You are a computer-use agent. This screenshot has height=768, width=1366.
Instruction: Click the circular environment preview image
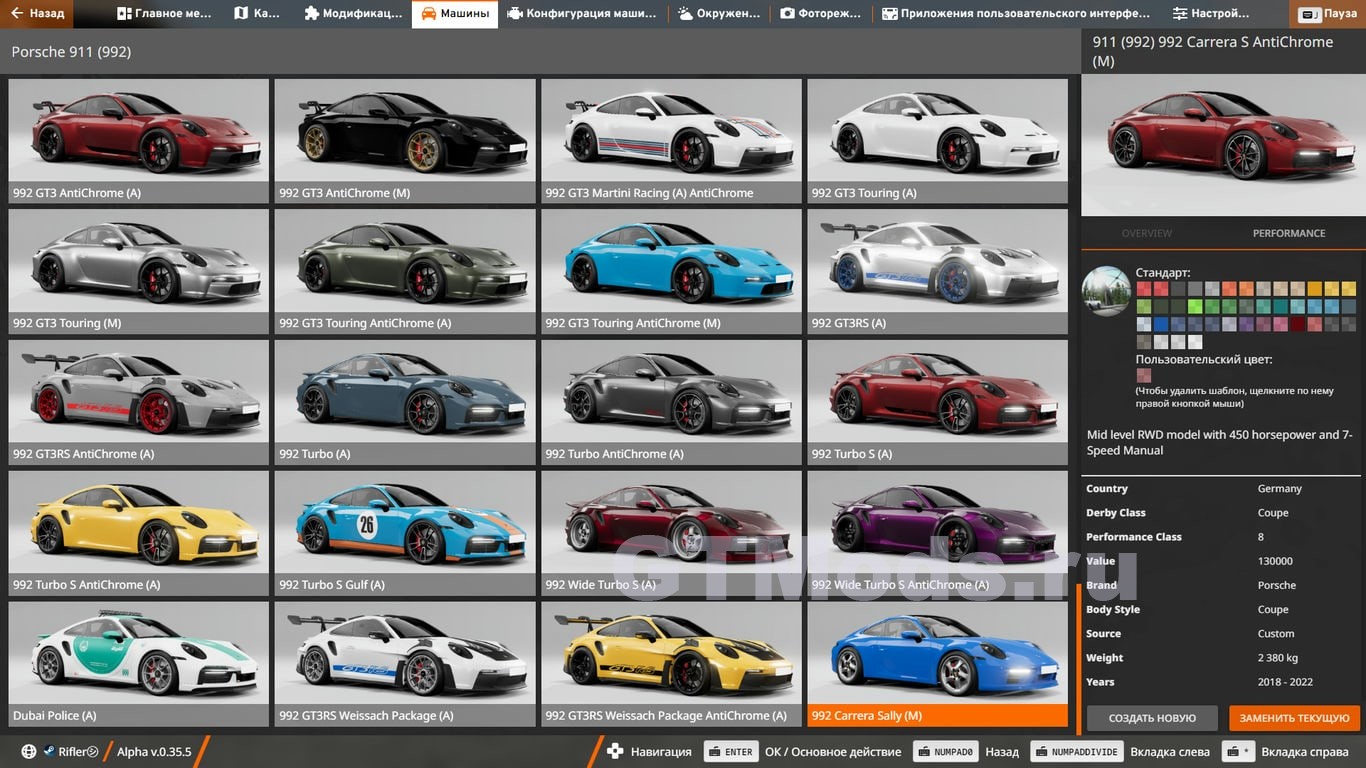click(1106, 292)
